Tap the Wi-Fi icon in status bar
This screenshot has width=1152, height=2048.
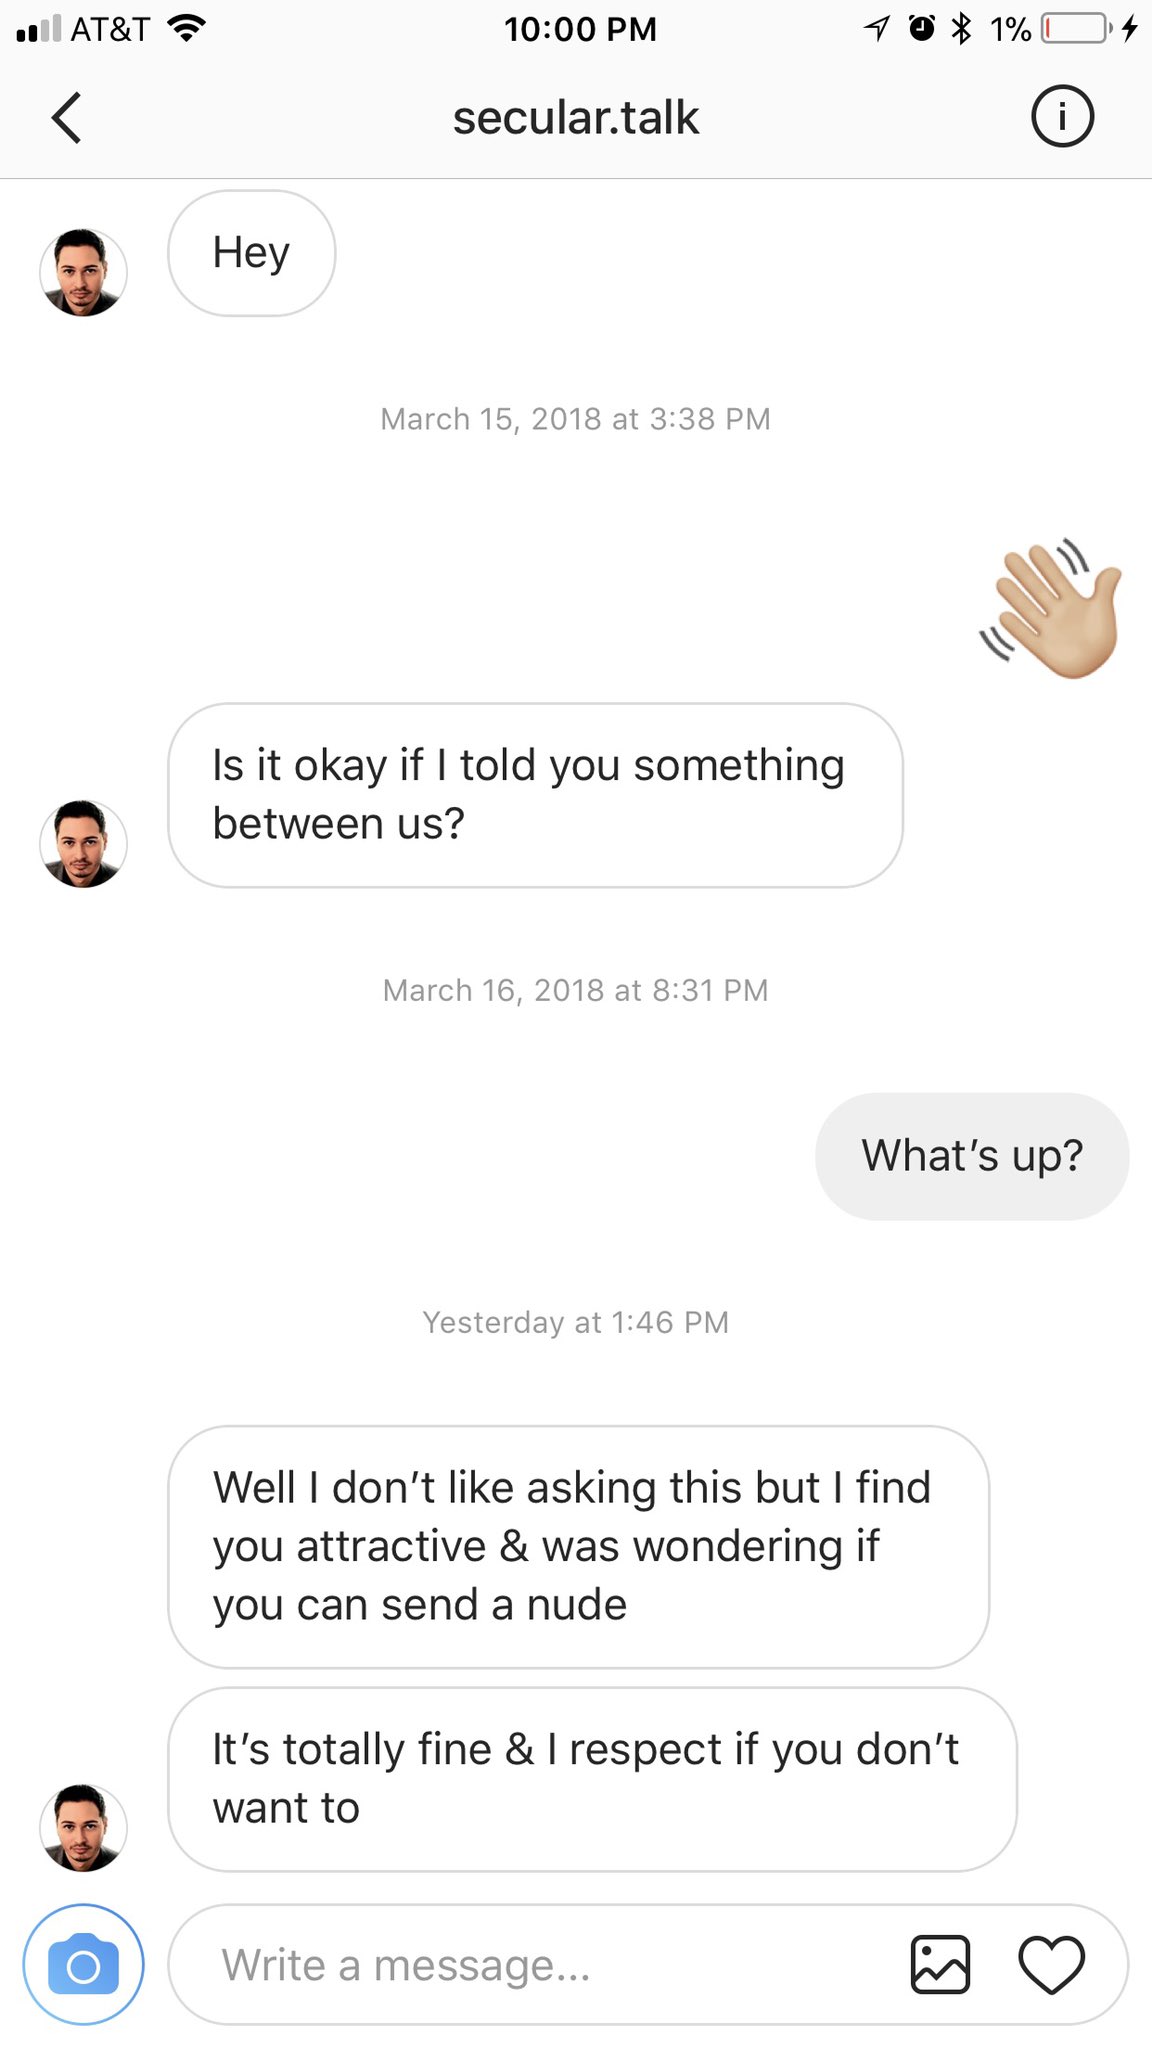[185, 28]
